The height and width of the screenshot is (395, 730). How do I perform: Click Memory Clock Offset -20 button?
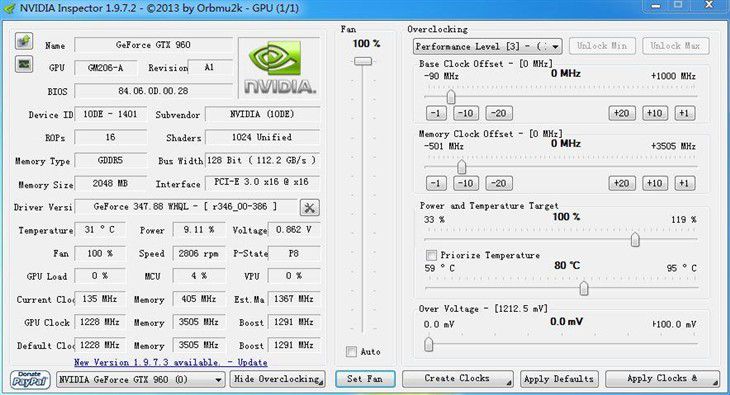coord(499,183)
